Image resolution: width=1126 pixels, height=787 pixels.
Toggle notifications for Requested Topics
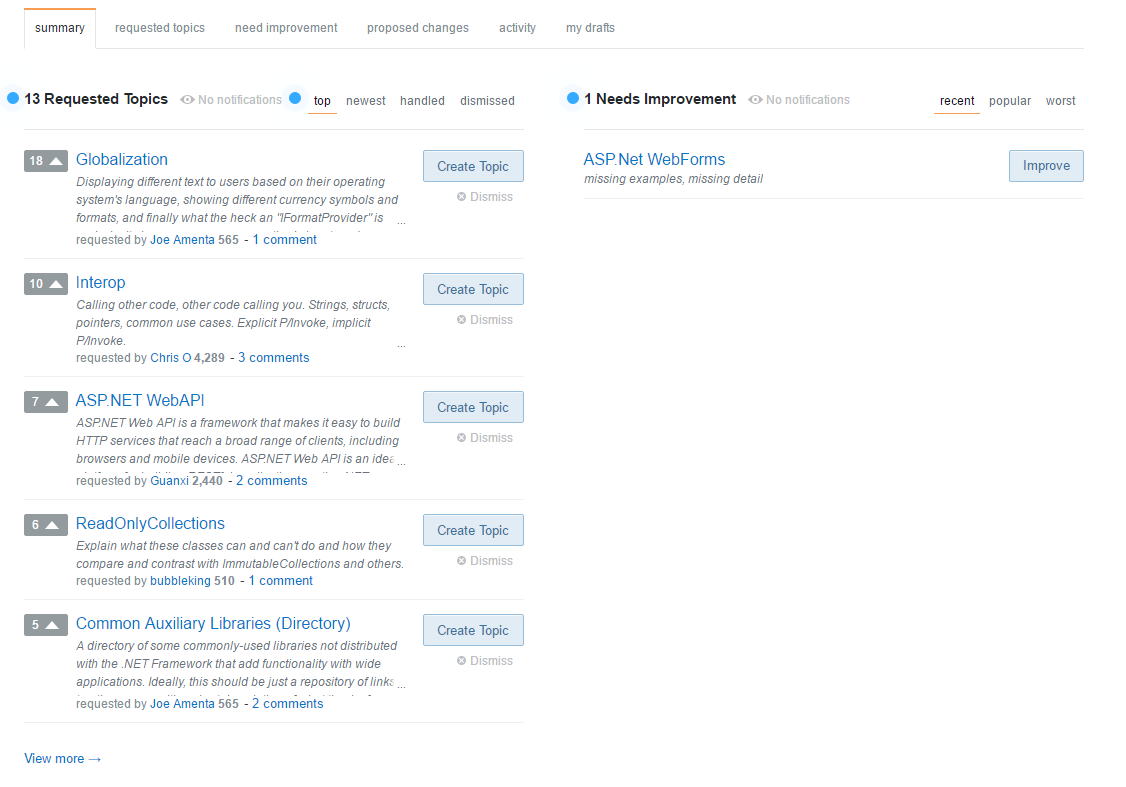coord(232,99)
